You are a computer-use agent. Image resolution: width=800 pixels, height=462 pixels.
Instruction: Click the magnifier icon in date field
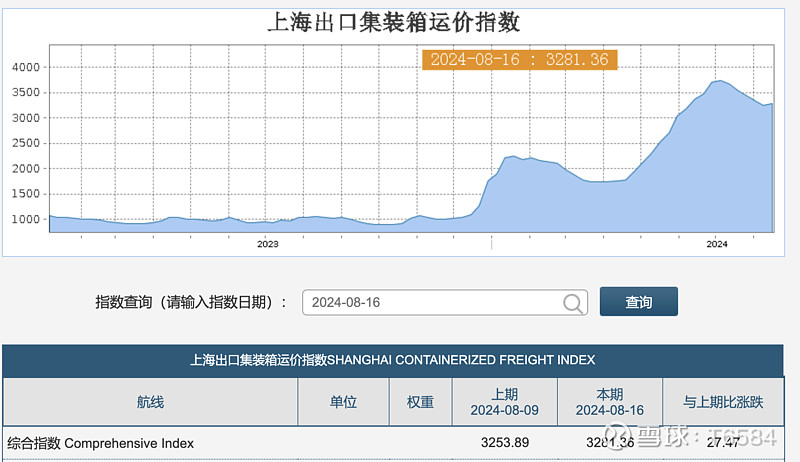(x=572, y=303)
